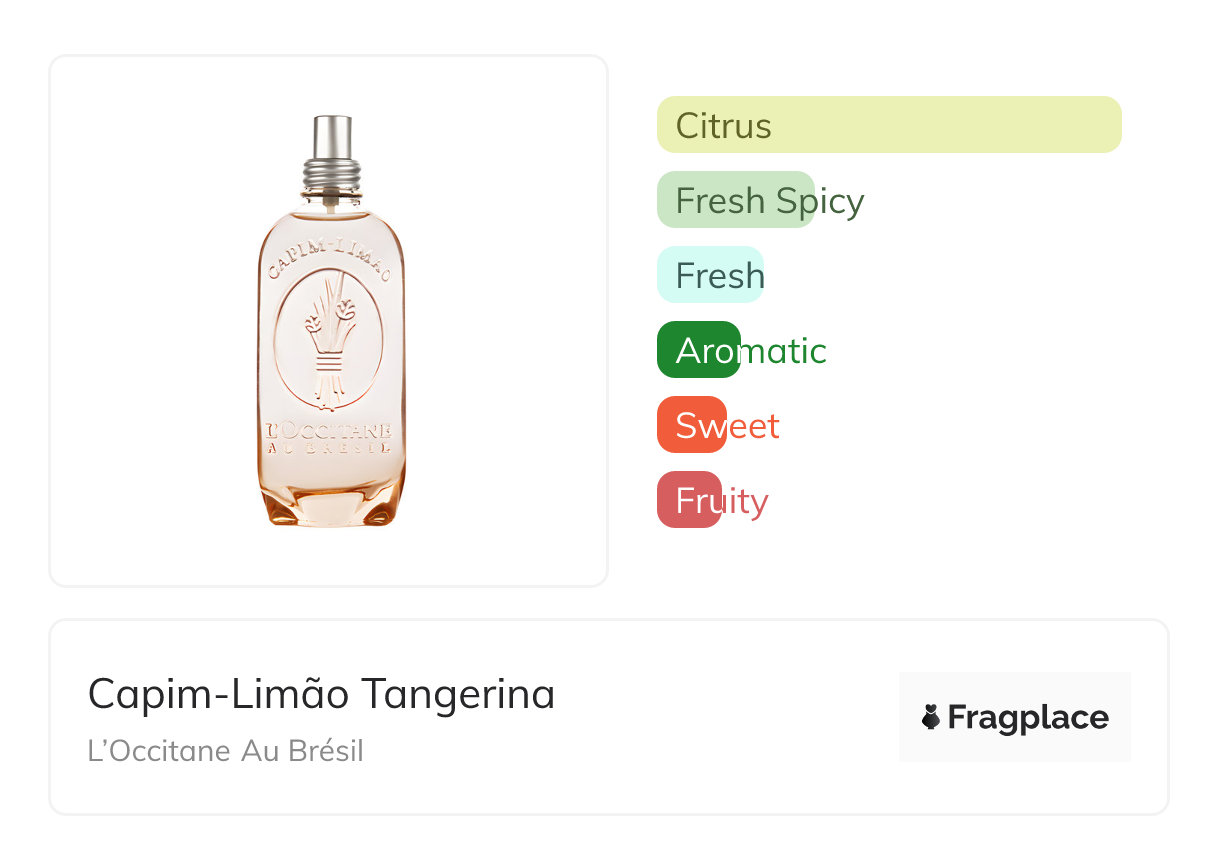The image size is (1218, 864).
Task: Click the perfume bottle's silver spray cap
Action: coord(332,135)
